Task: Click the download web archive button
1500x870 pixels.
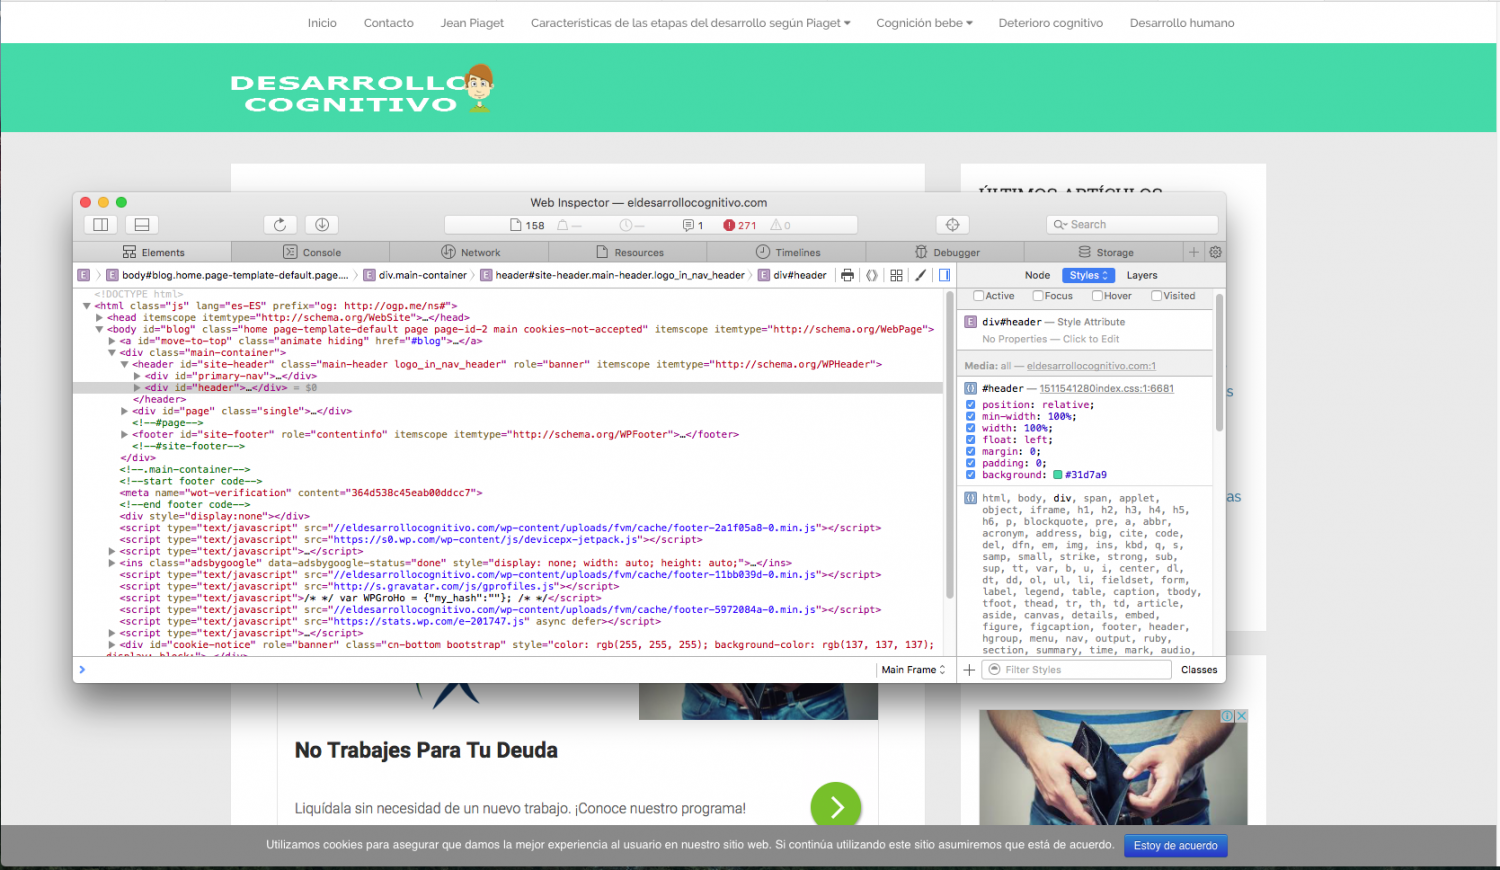Action: (x=322, y=225)
